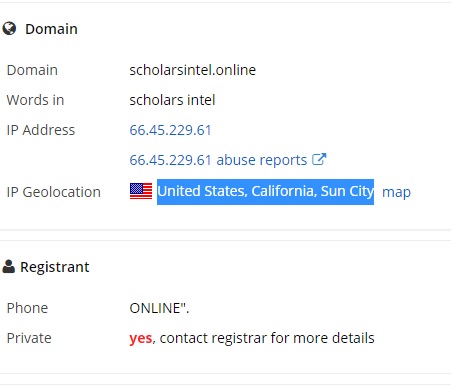Click the scholarsintel.online domain value
The width and height of the screenshot is (451, 385).
click(193, 70)
